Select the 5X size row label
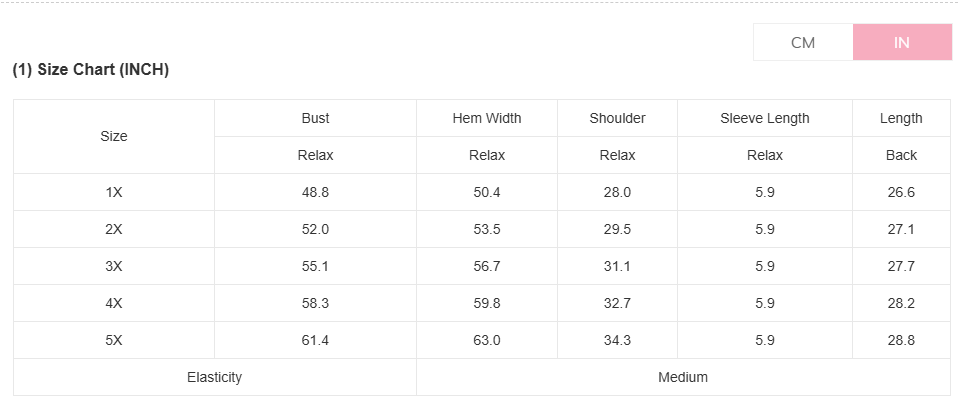Image resolution: width=960 pixels, height=402 pixels. point(114,340)
